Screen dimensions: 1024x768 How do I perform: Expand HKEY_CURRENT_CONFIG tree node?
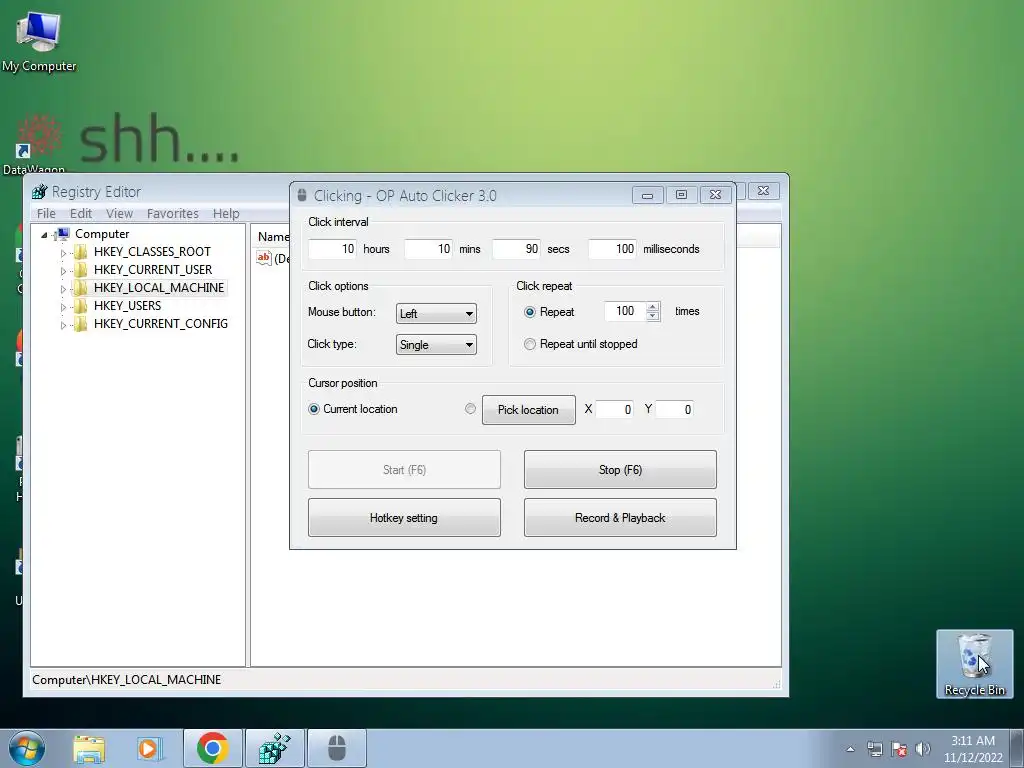point(63,325)
